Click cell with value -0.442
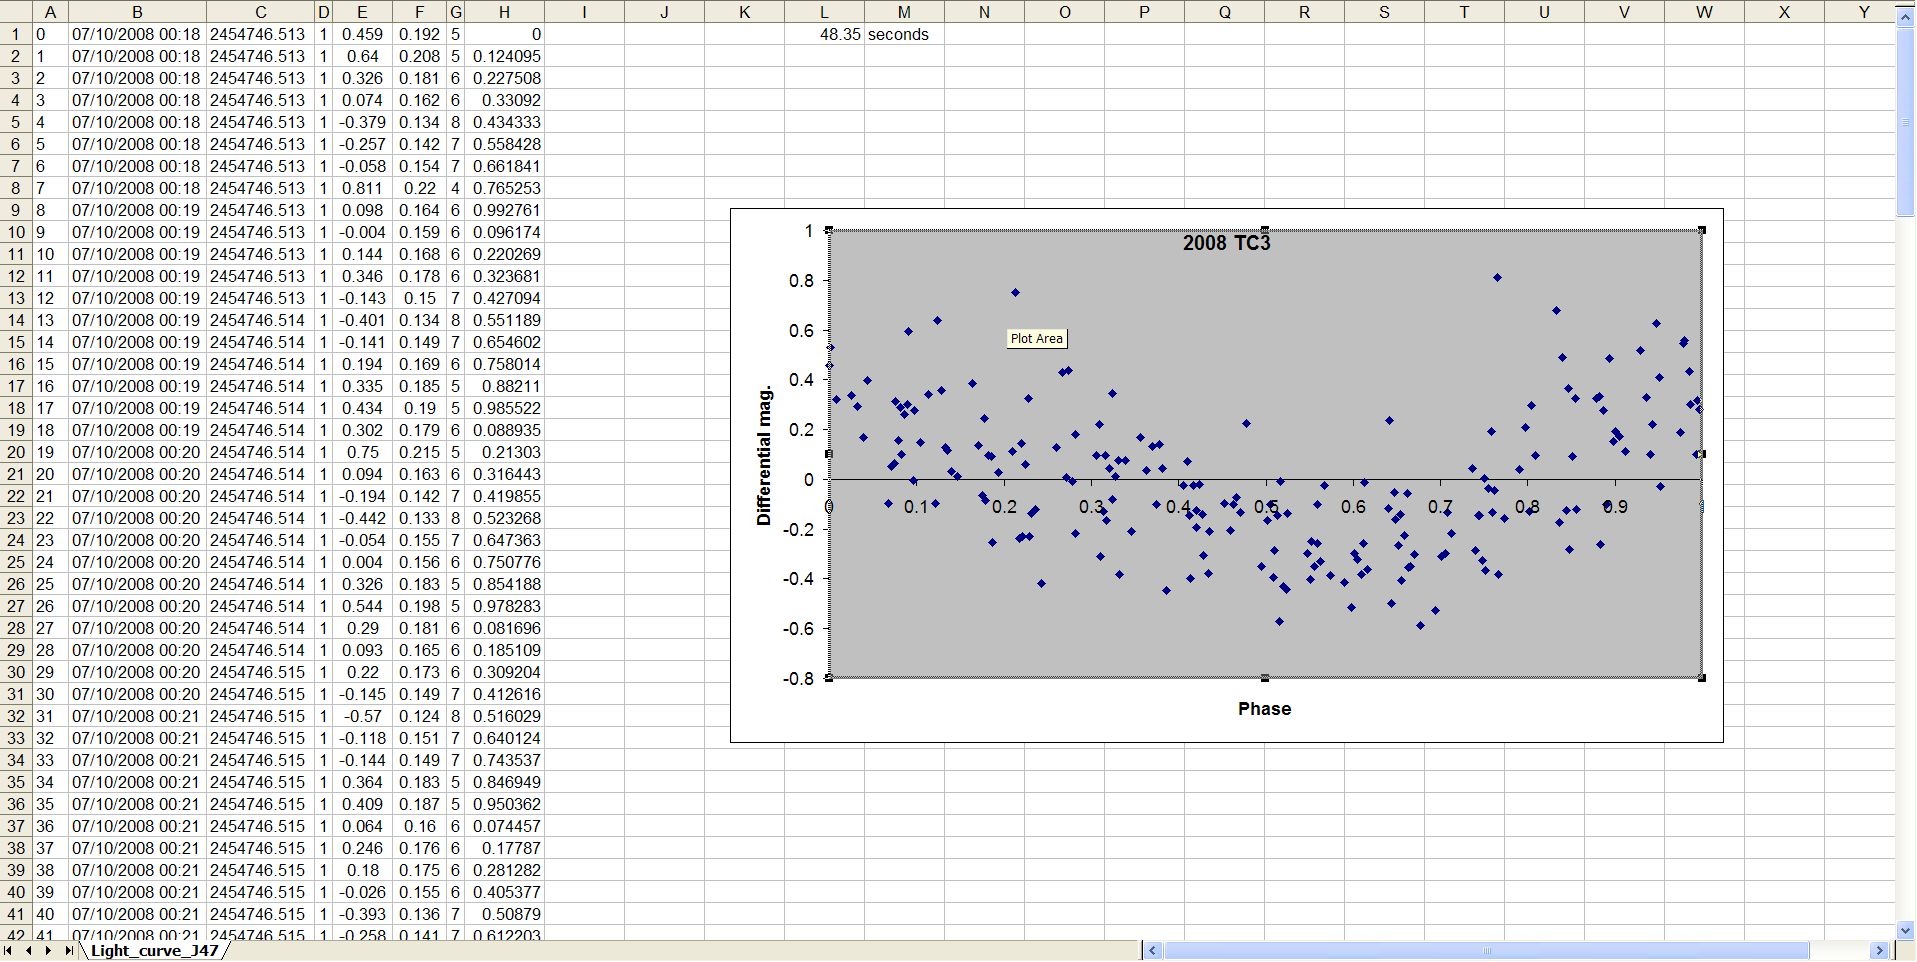1917x962 pixels. tap(361, 518)
